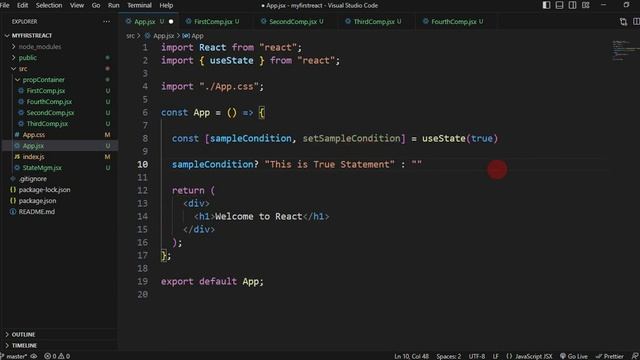
Task: Click the "This is True Statement" string
Action: click(x=329, y=164)
